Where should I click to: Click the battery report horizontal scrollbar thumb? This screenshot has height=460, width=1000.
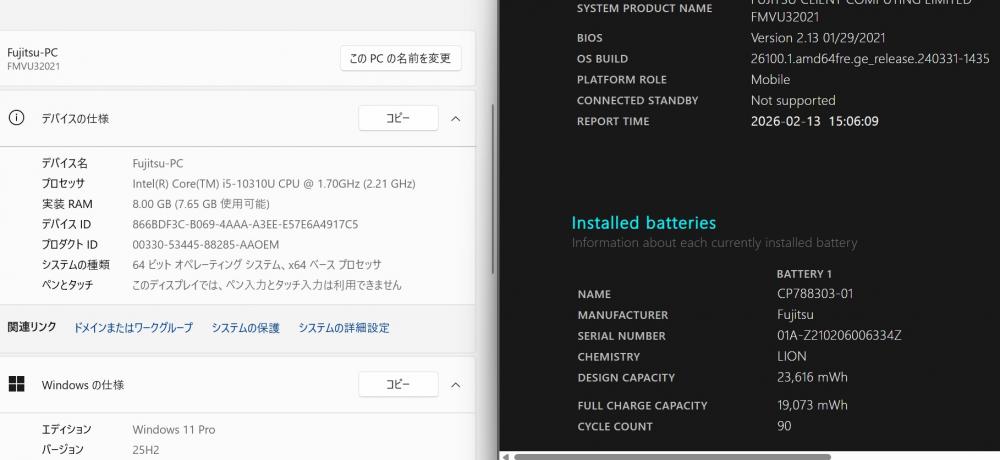672,456
